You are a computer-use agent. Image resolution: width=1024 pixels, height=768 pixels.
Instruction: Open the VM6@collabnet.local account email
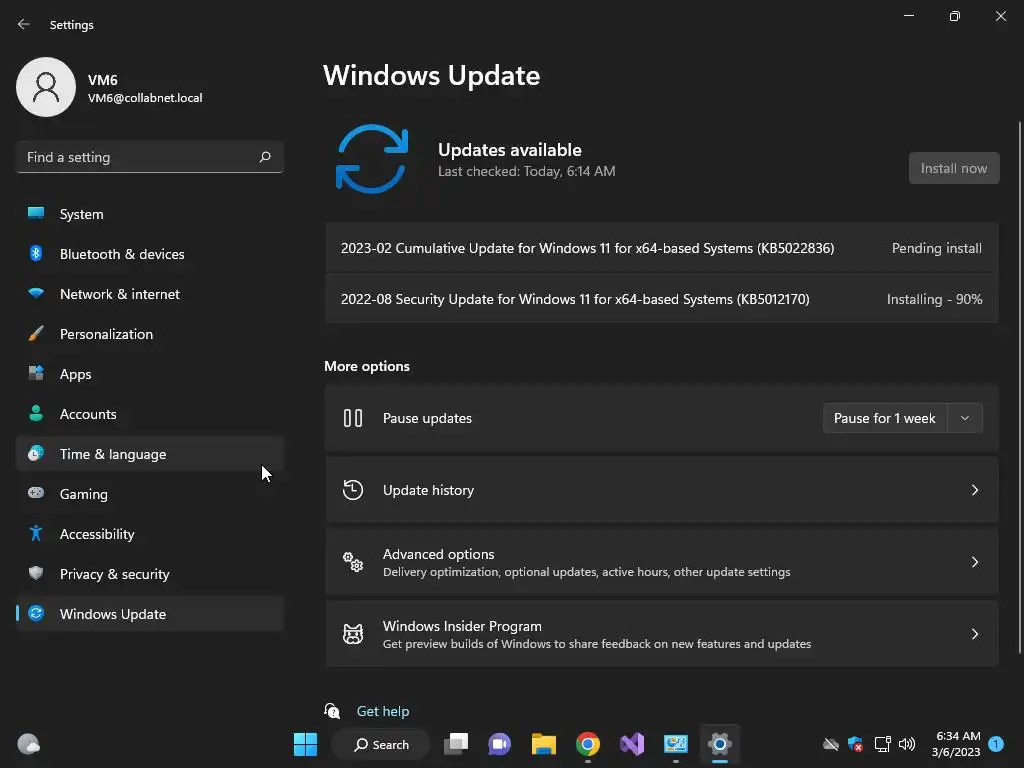coord(145,98)
